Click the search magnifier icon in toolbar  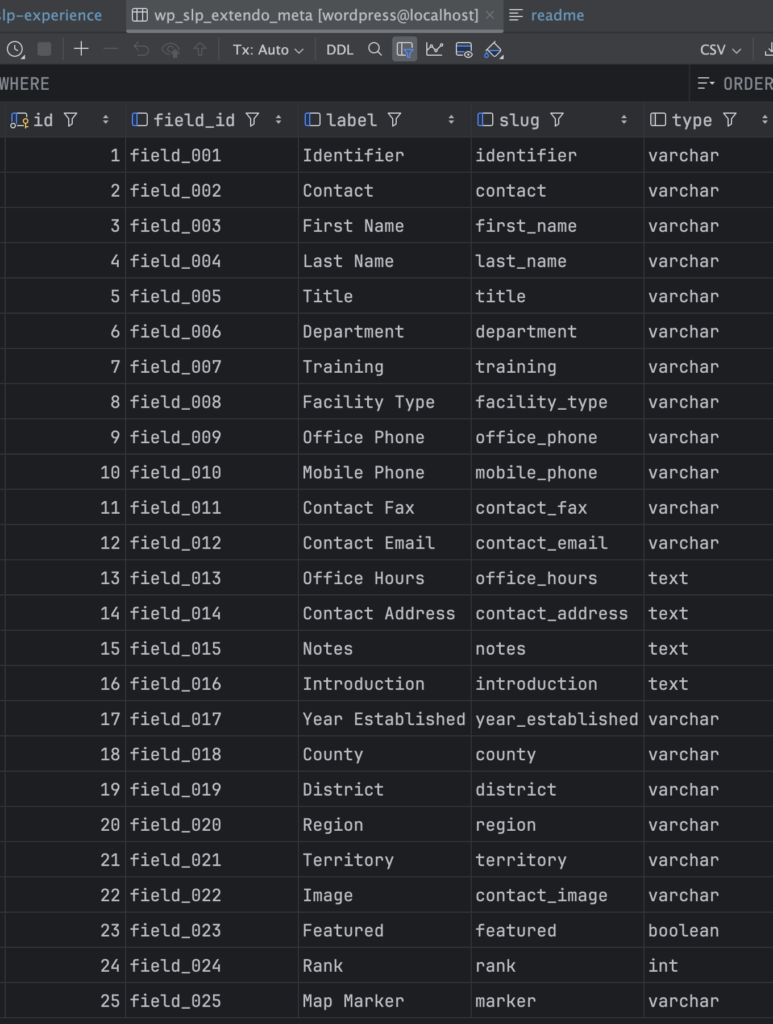(x=374, y=49)
